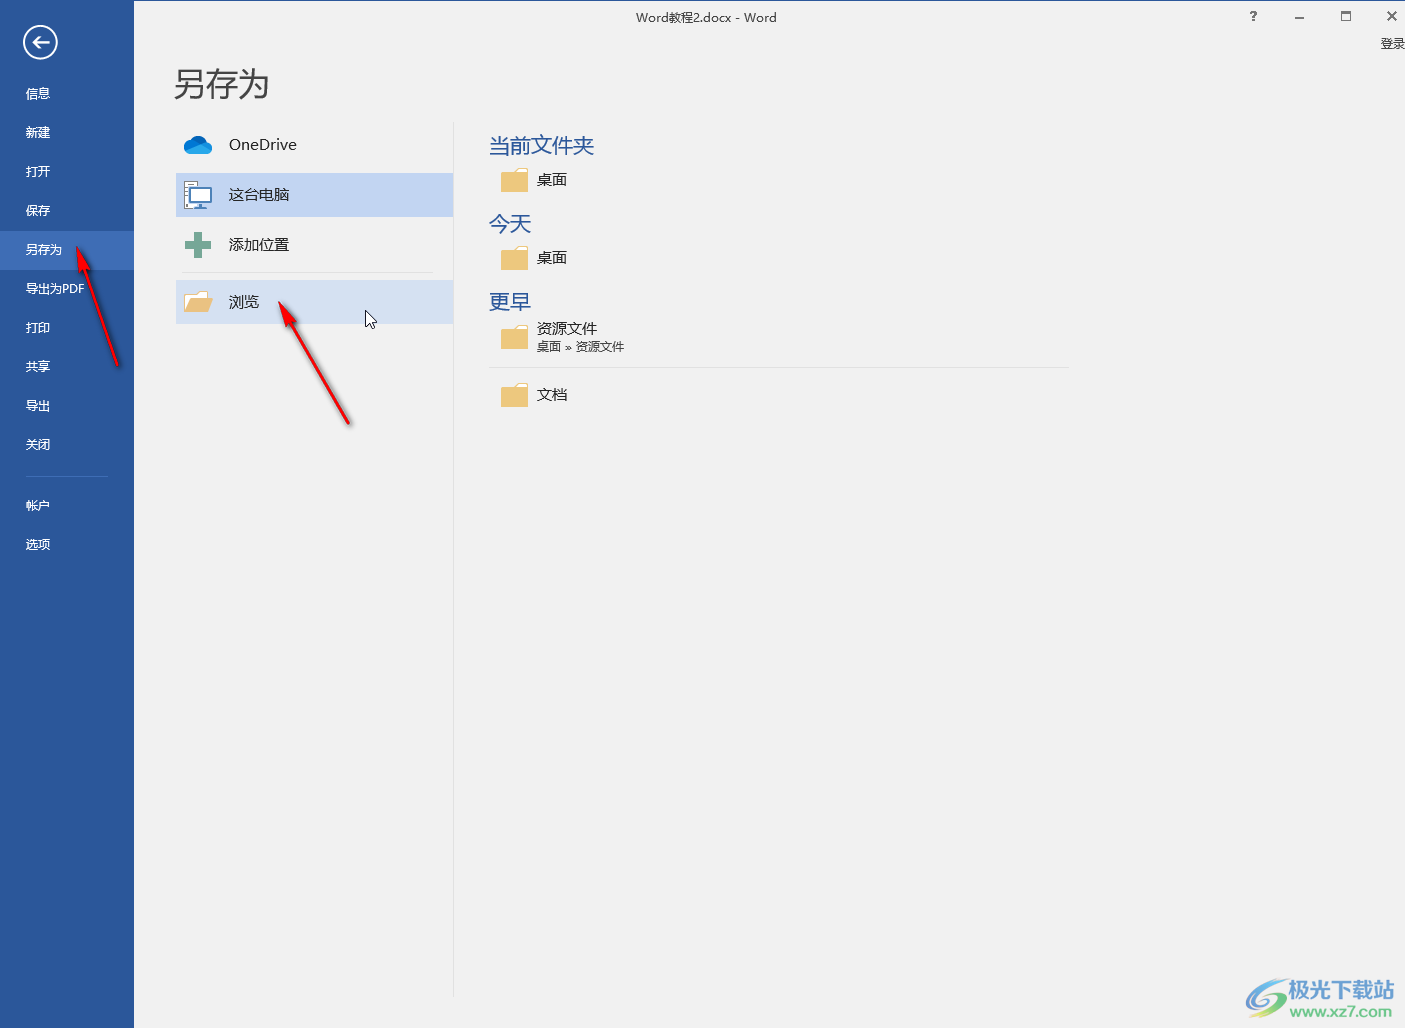Click folder icon under 当前文件夹

click(x=514, y=180)
